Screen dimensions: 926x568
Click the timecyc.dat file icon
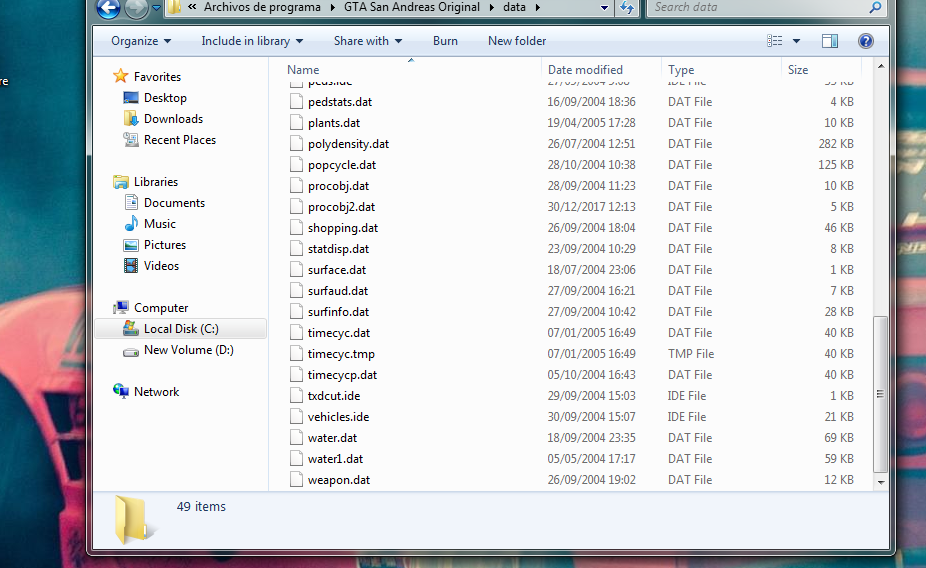point(296,333)
